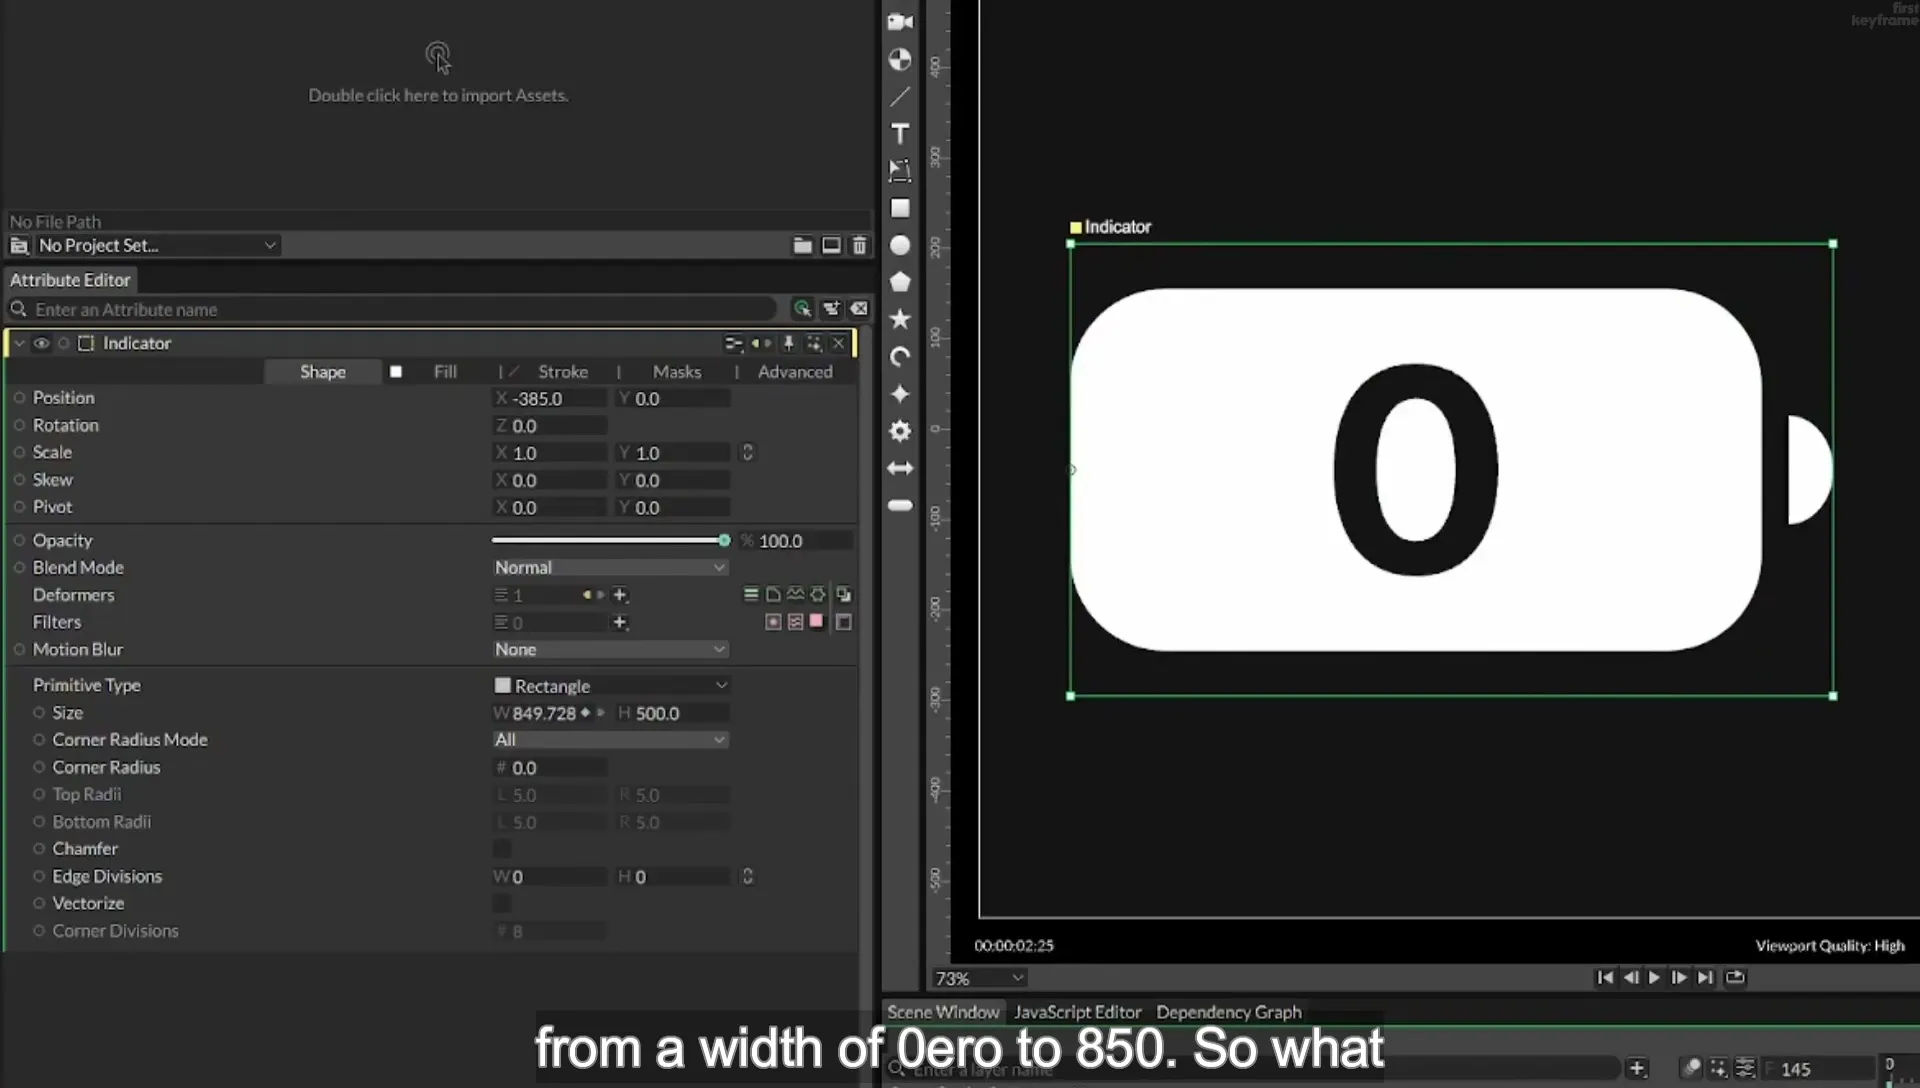The image size is (1920, 1088).
Task: Toggle visibility eye of Indicator layer
Action: pos(41,343)
